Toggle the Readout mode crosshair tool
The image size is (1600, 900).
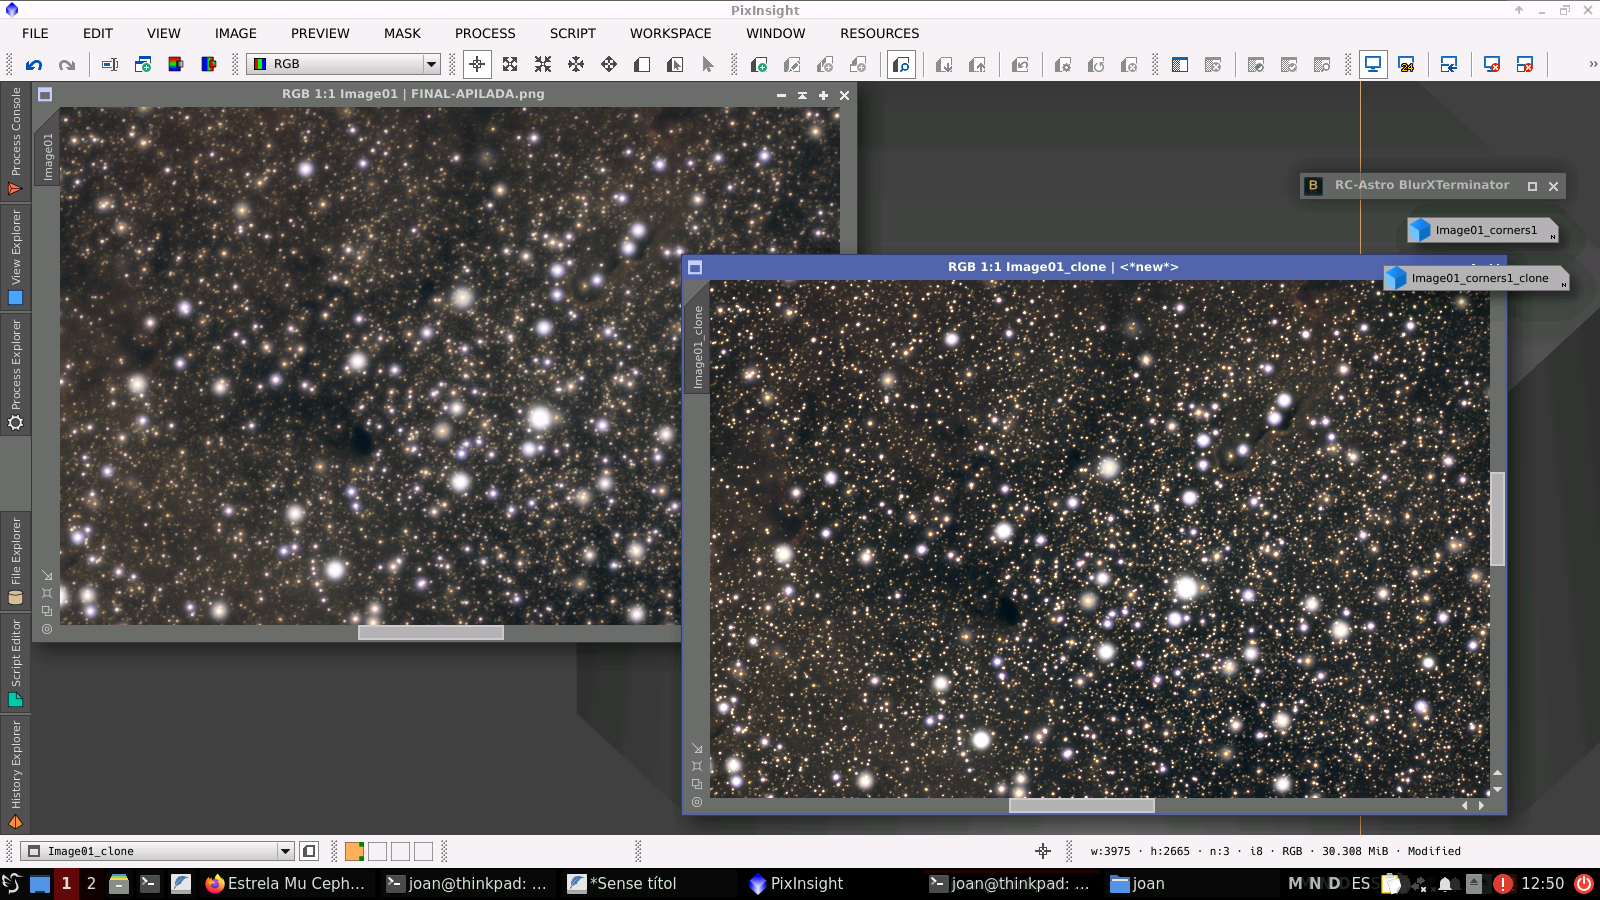[477, 65]
